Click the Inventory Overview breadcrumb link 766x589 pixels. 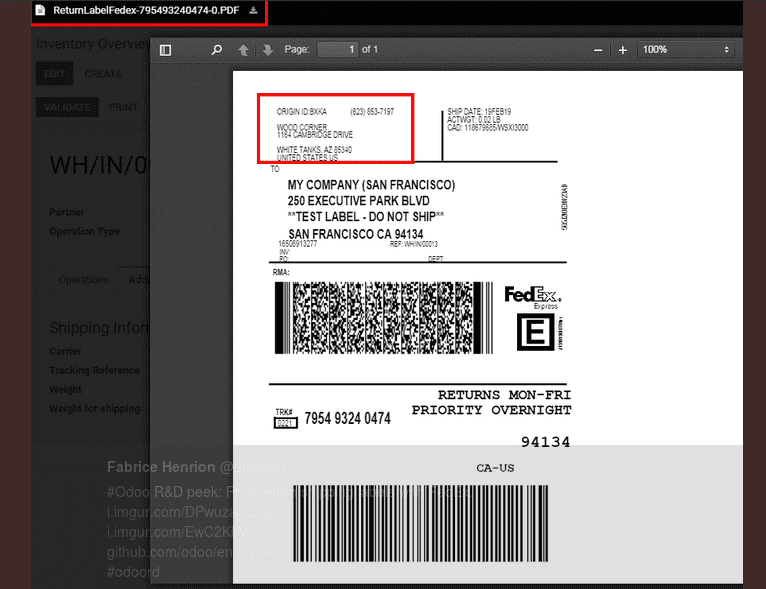pyautogui.click(x=93, y=44)
